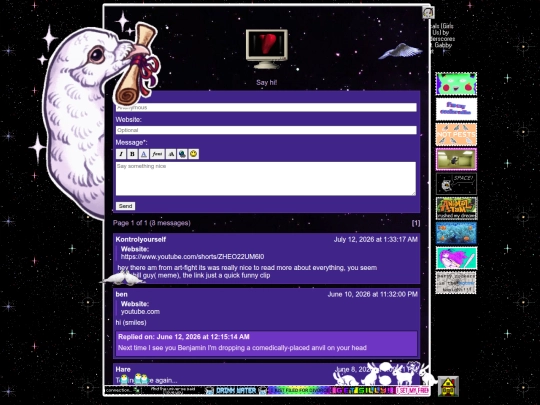The height and width of the screenshot is (405, 540).
Task: Click the green face stamp thumbnail
Action: click(x=456, y=84)
